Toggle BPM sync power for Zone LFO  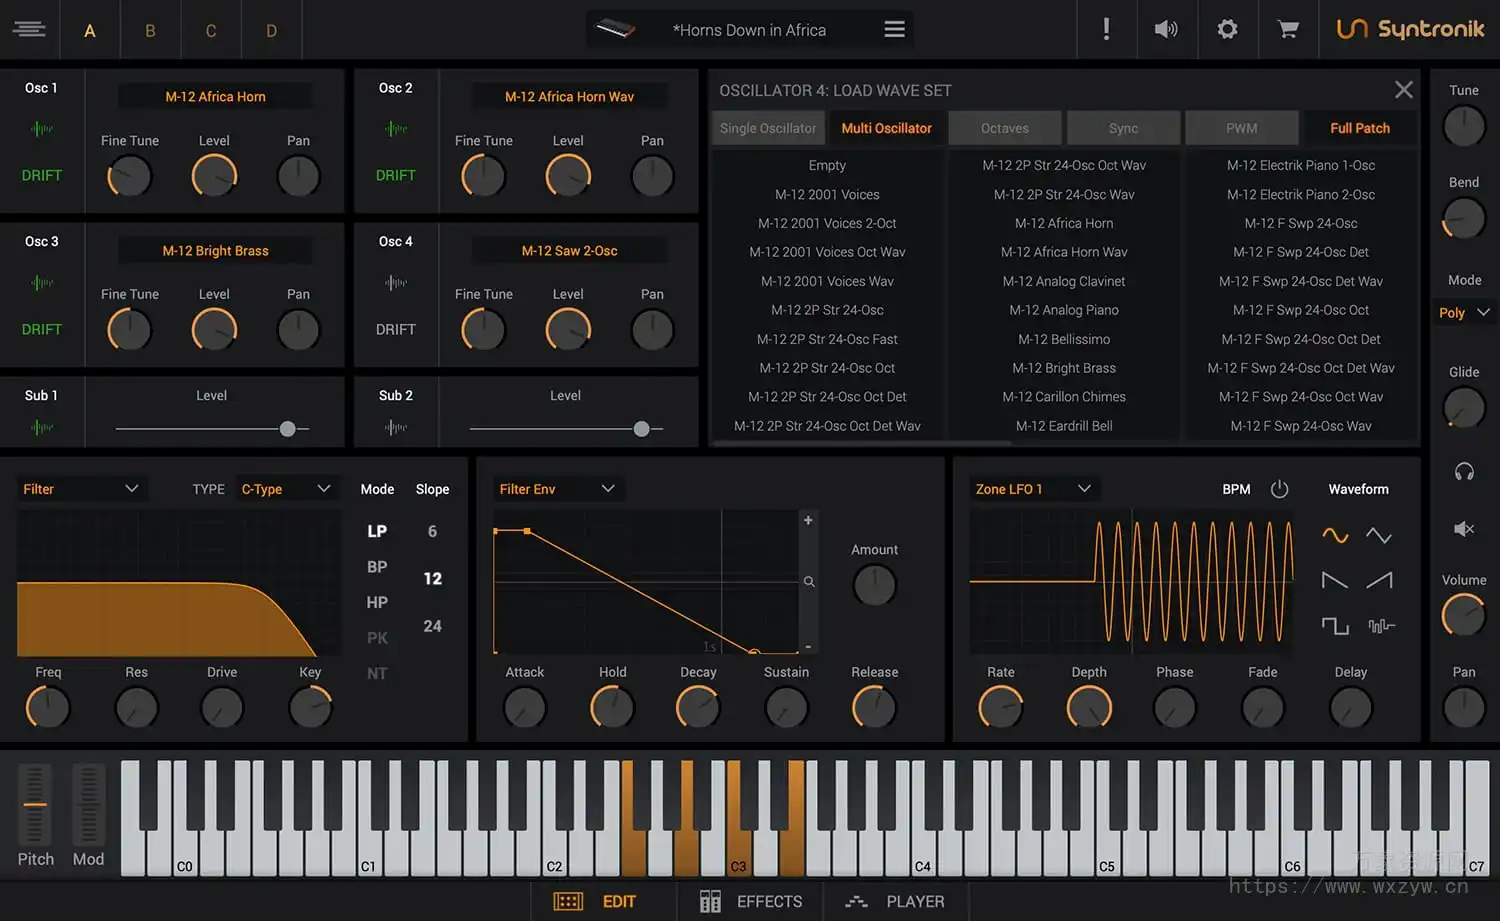1280,489
